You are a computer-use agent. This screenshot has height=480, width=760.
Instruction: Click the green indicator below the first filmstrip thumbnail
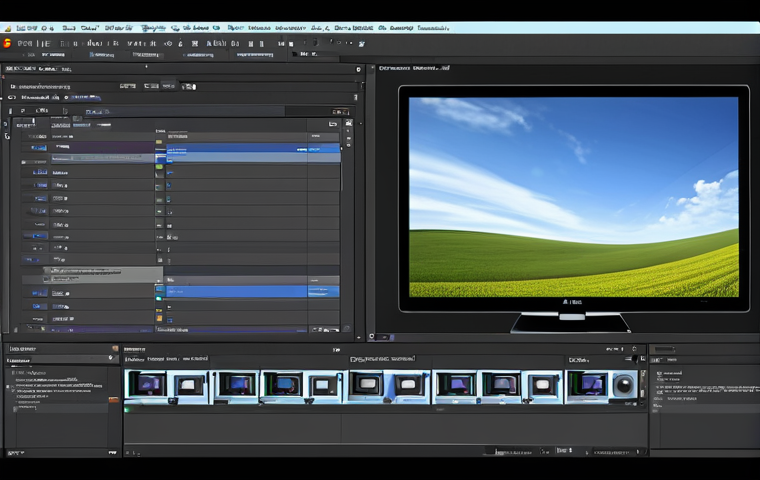[x=127, y=410]
